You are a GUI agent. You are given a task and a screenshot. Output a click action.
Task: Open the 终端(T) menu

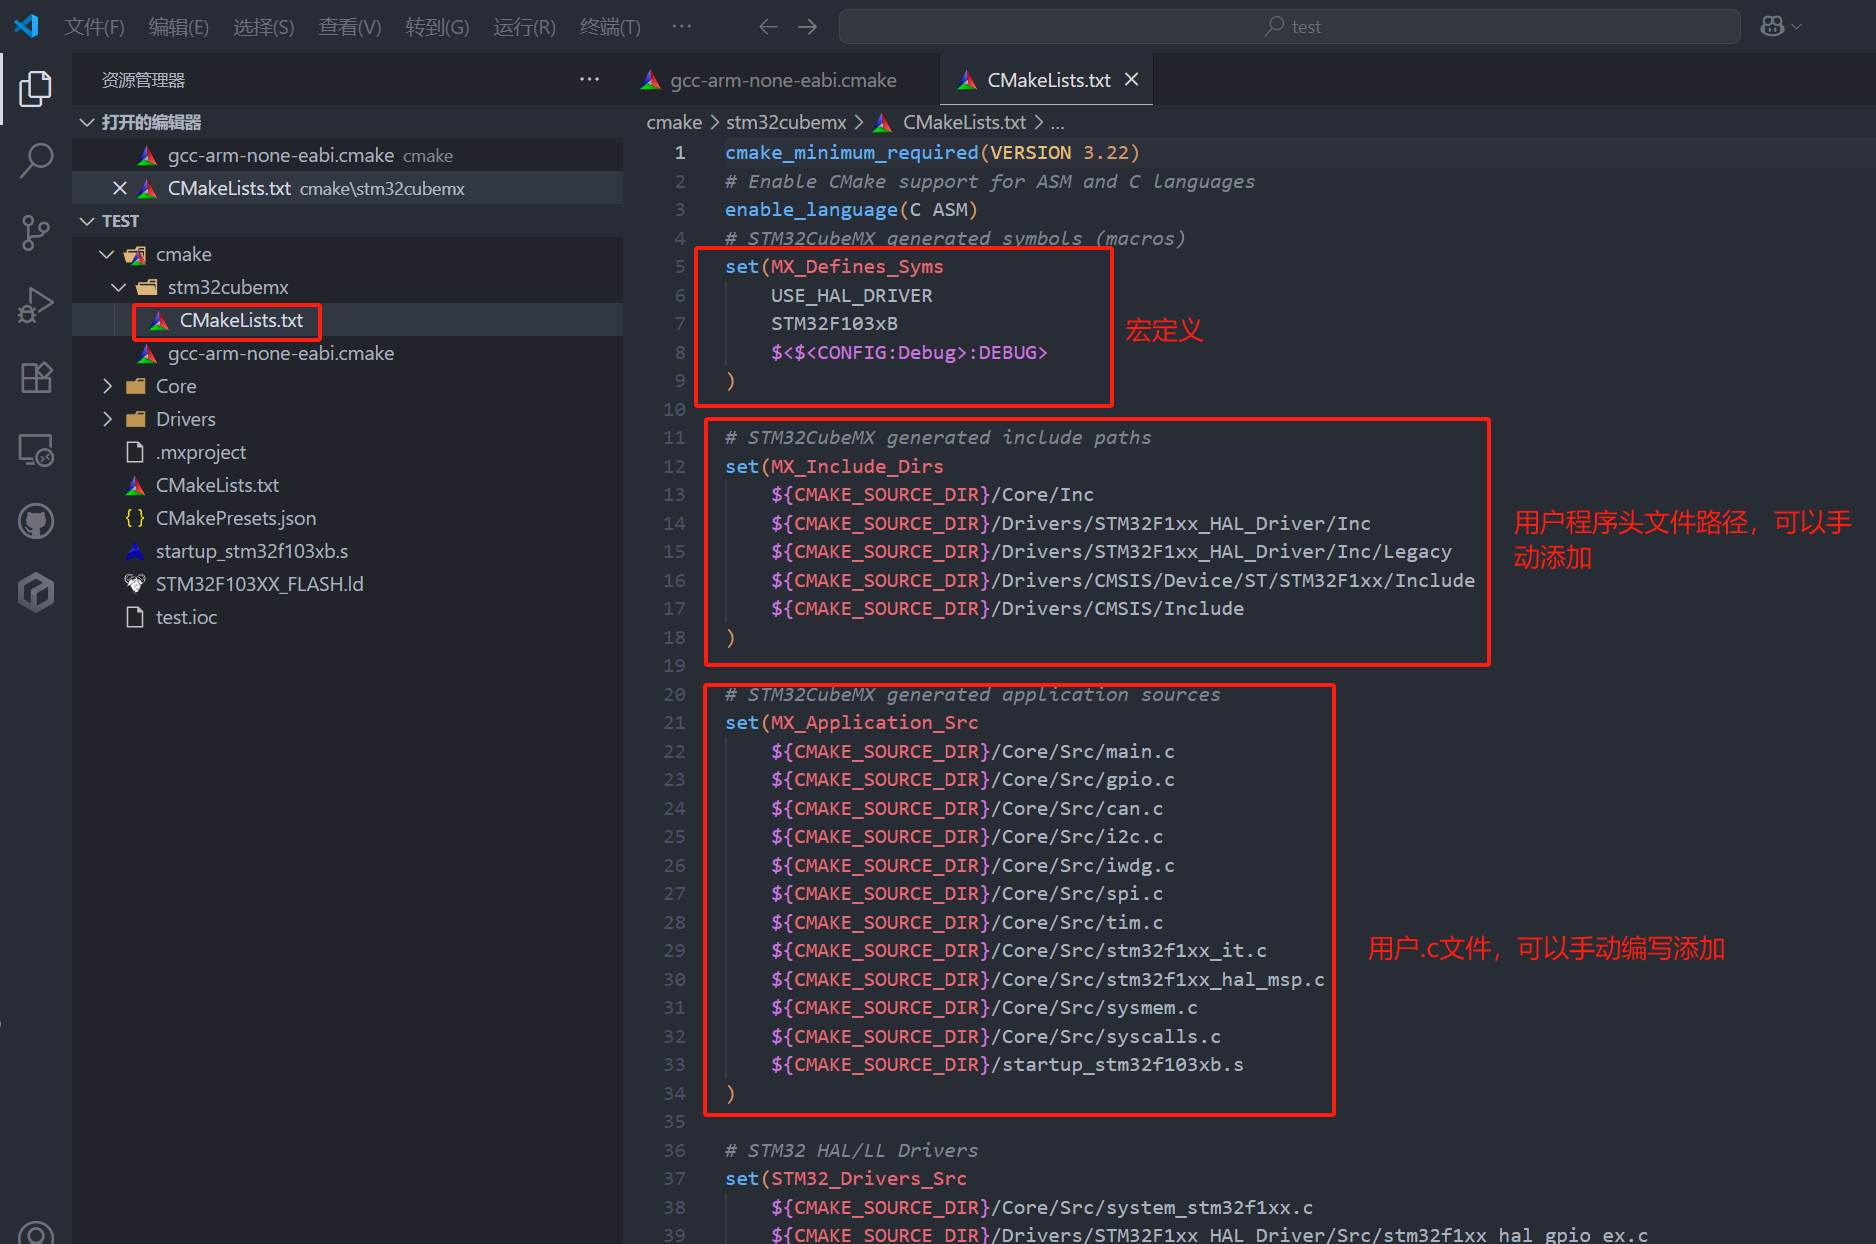point(610,27)
